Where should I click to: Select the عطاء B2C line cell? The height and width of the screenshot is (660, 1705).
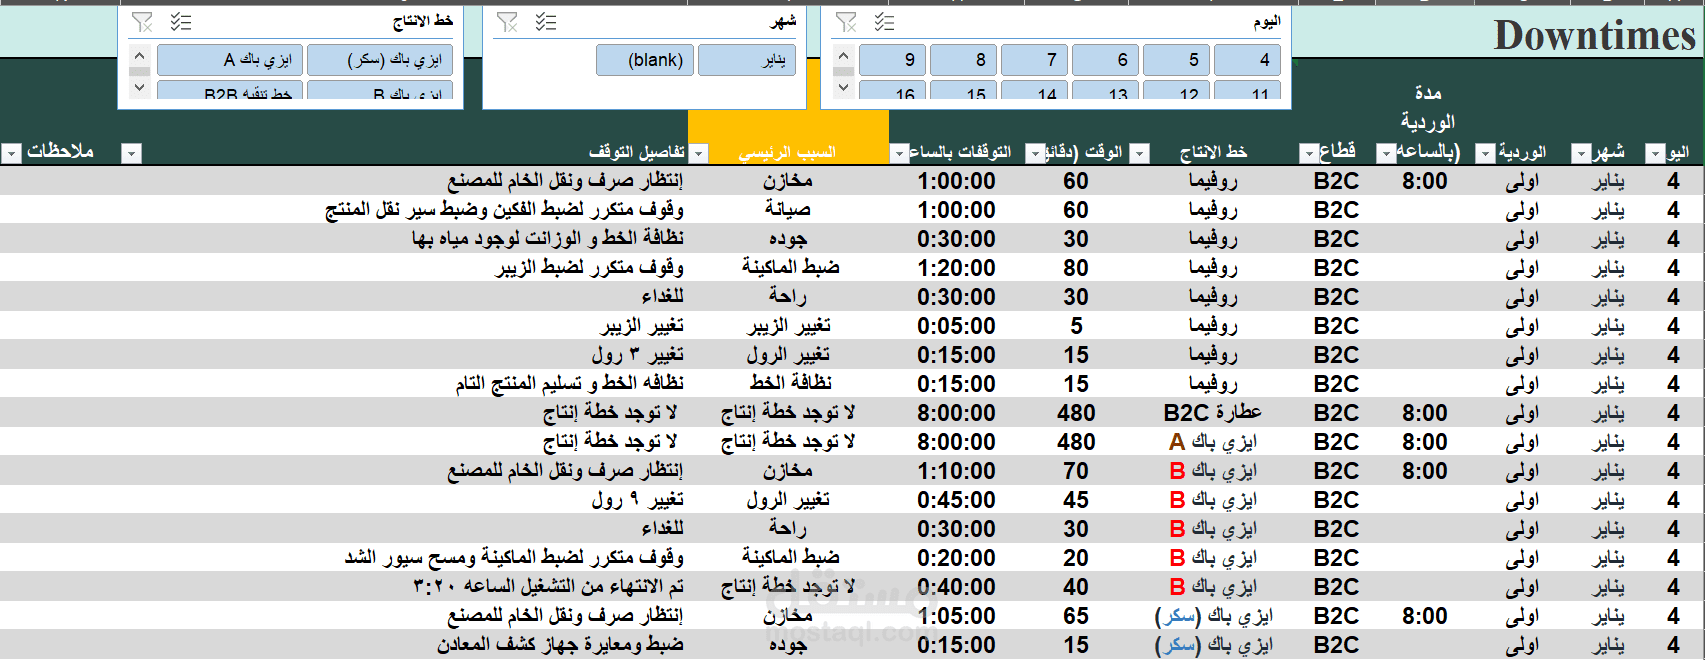(1212, 413)
